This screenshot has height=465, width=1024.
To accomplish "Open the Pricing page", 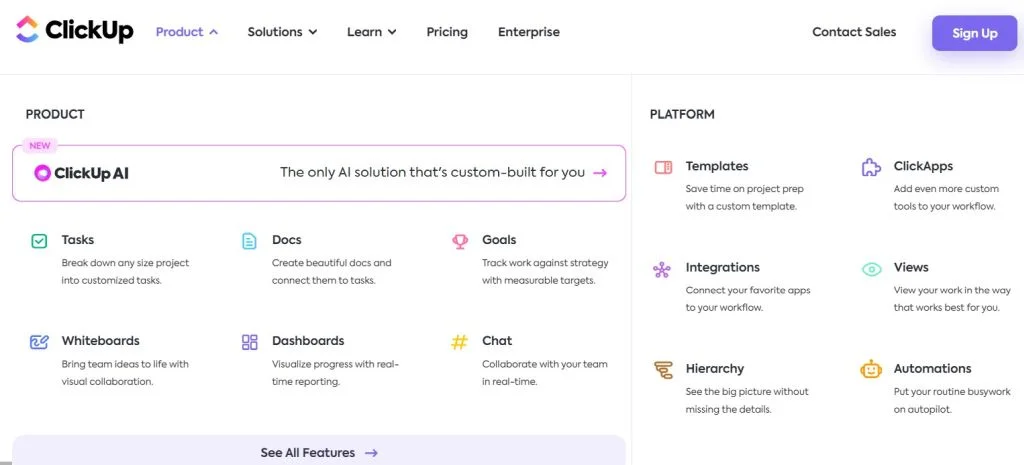I will 447,32.
